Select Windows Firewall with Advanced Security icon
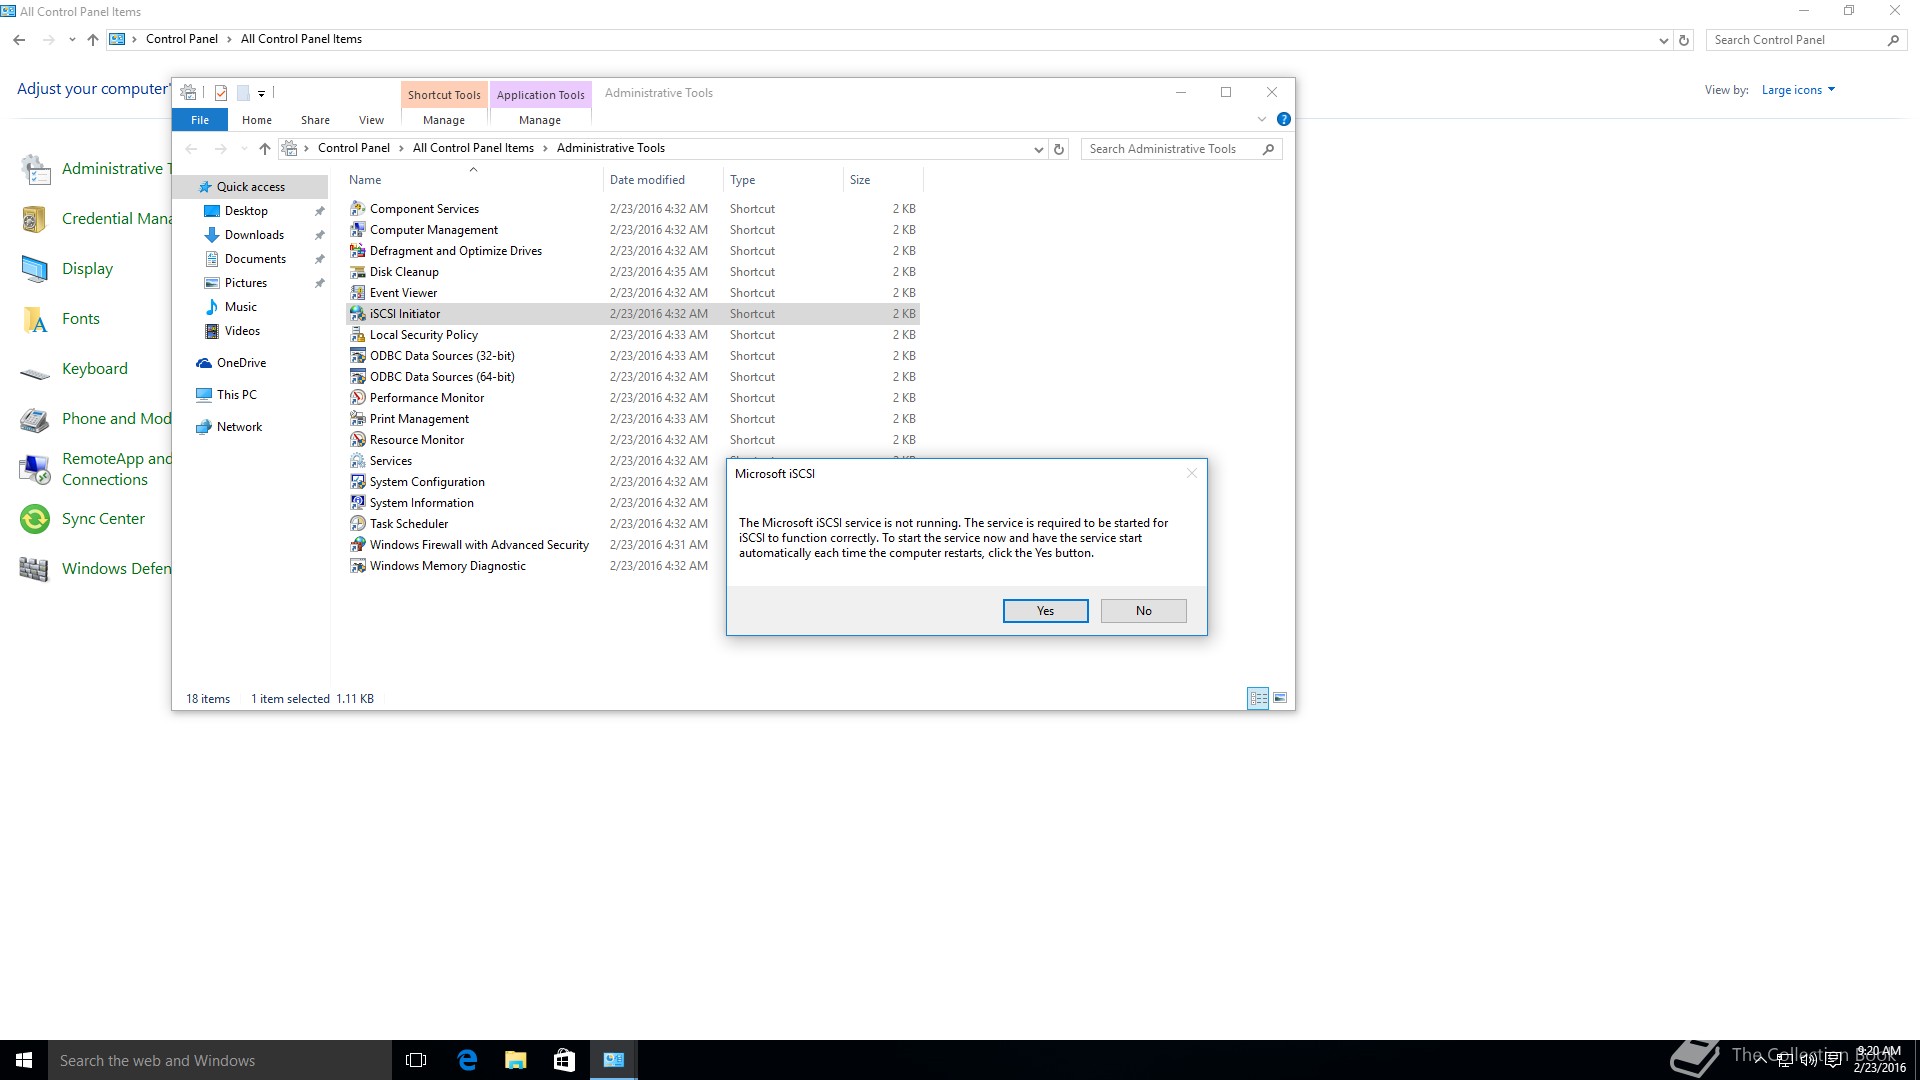Image resolution: width=1920 pixels, height=1080 pixels. tap(357, 545)
